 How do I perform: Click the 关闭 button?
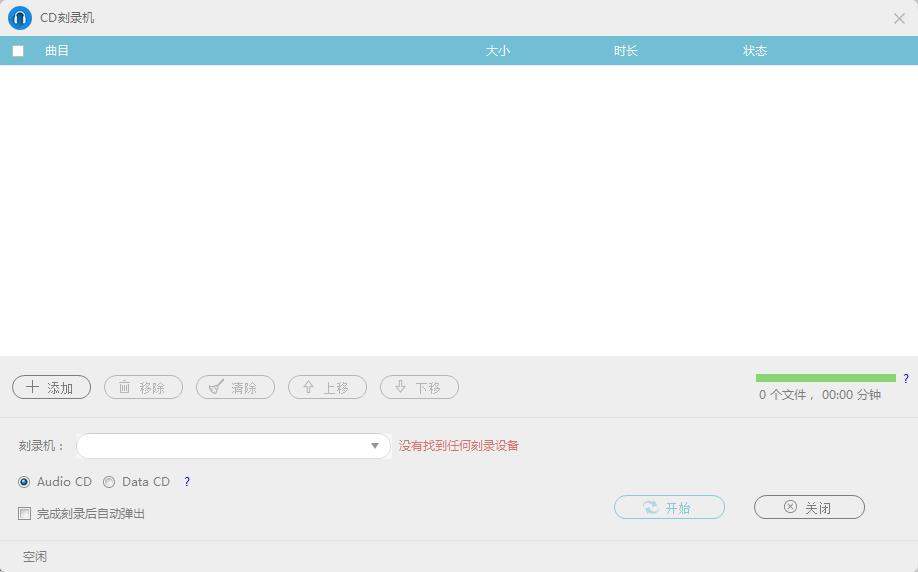[809, 507]
